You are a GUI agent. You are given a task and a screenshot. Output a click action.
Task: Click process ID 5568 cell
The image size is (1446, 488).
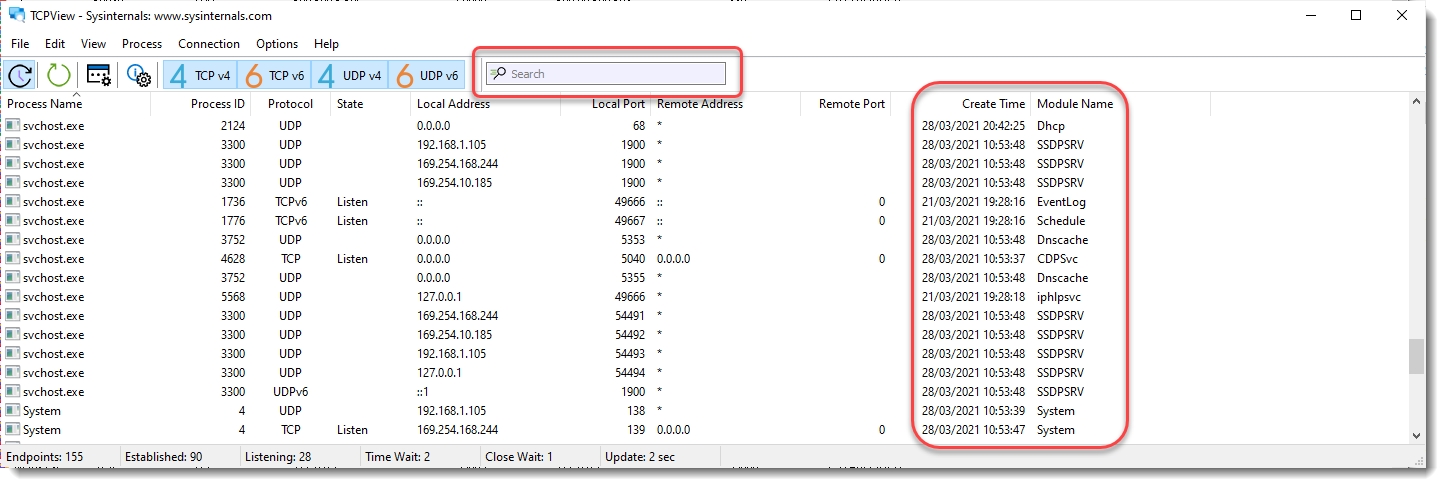click(232, 297)
